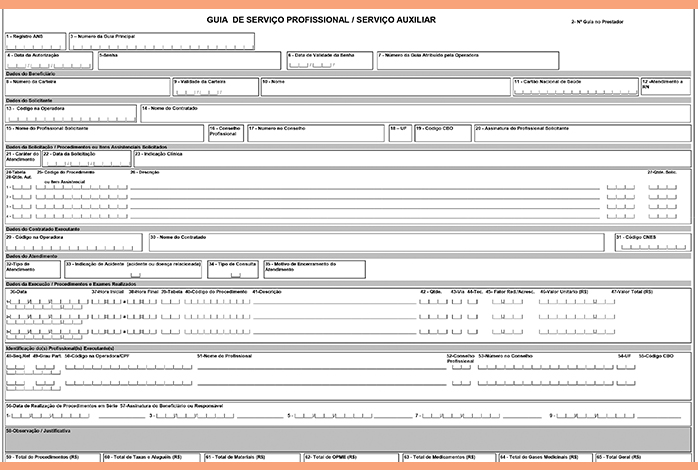Select the 9 - Validade da Carteira field
This screenshot has height=470, width=698.
[214, 88]
